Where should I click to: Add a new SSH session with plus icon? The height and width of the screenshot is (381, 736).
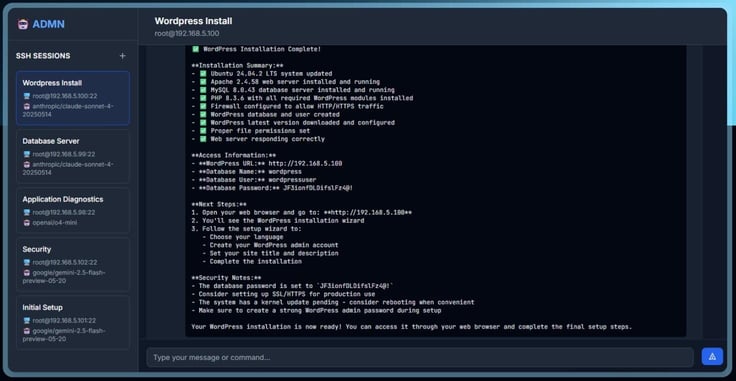[123, 56]
